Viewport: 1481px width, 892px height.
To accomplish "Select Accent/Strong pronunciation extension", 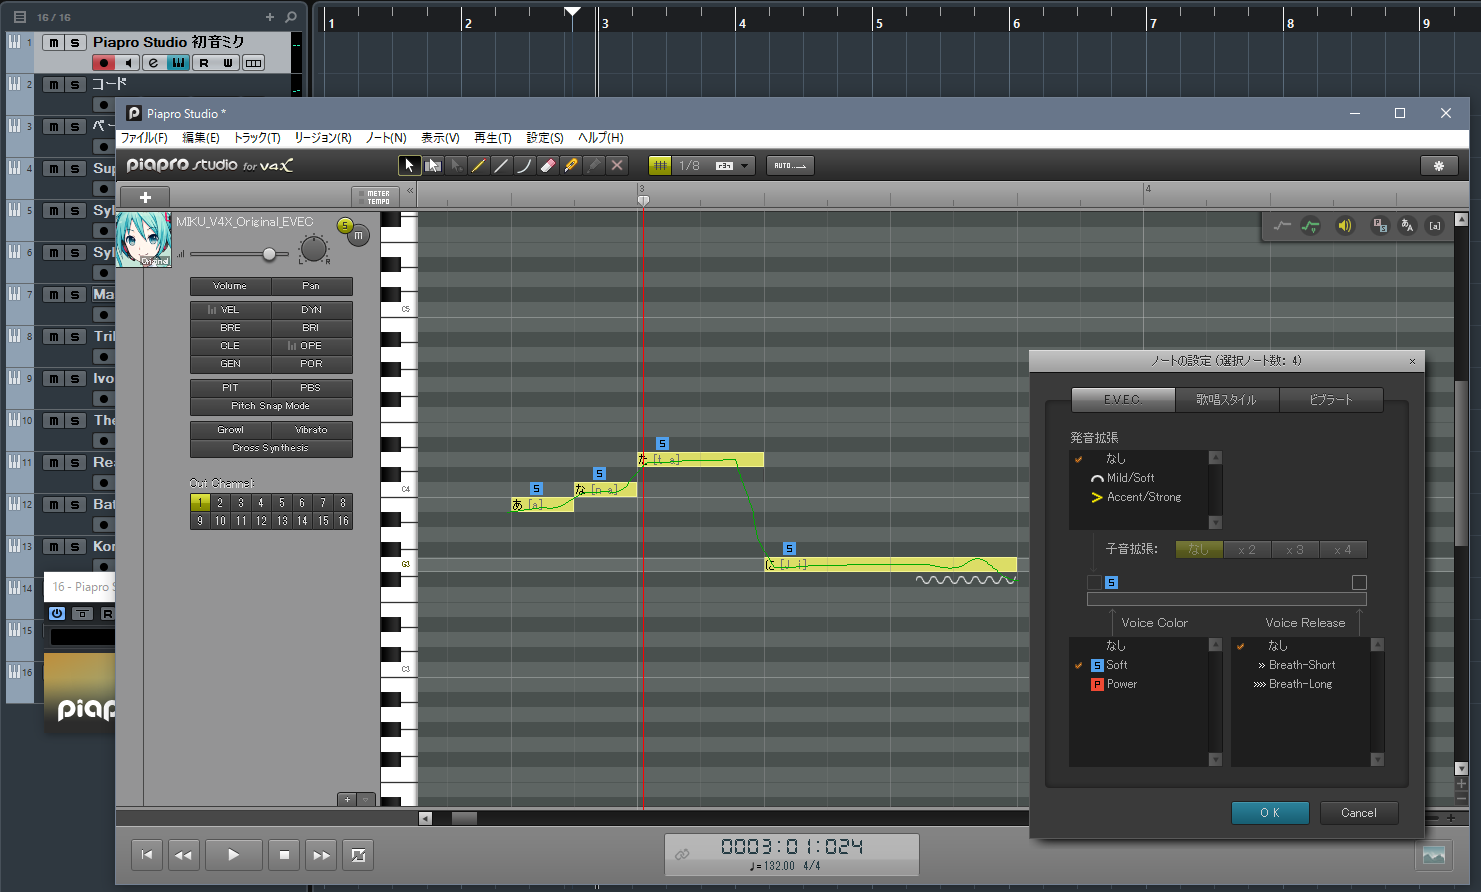I will click(x=1143, y=497).
